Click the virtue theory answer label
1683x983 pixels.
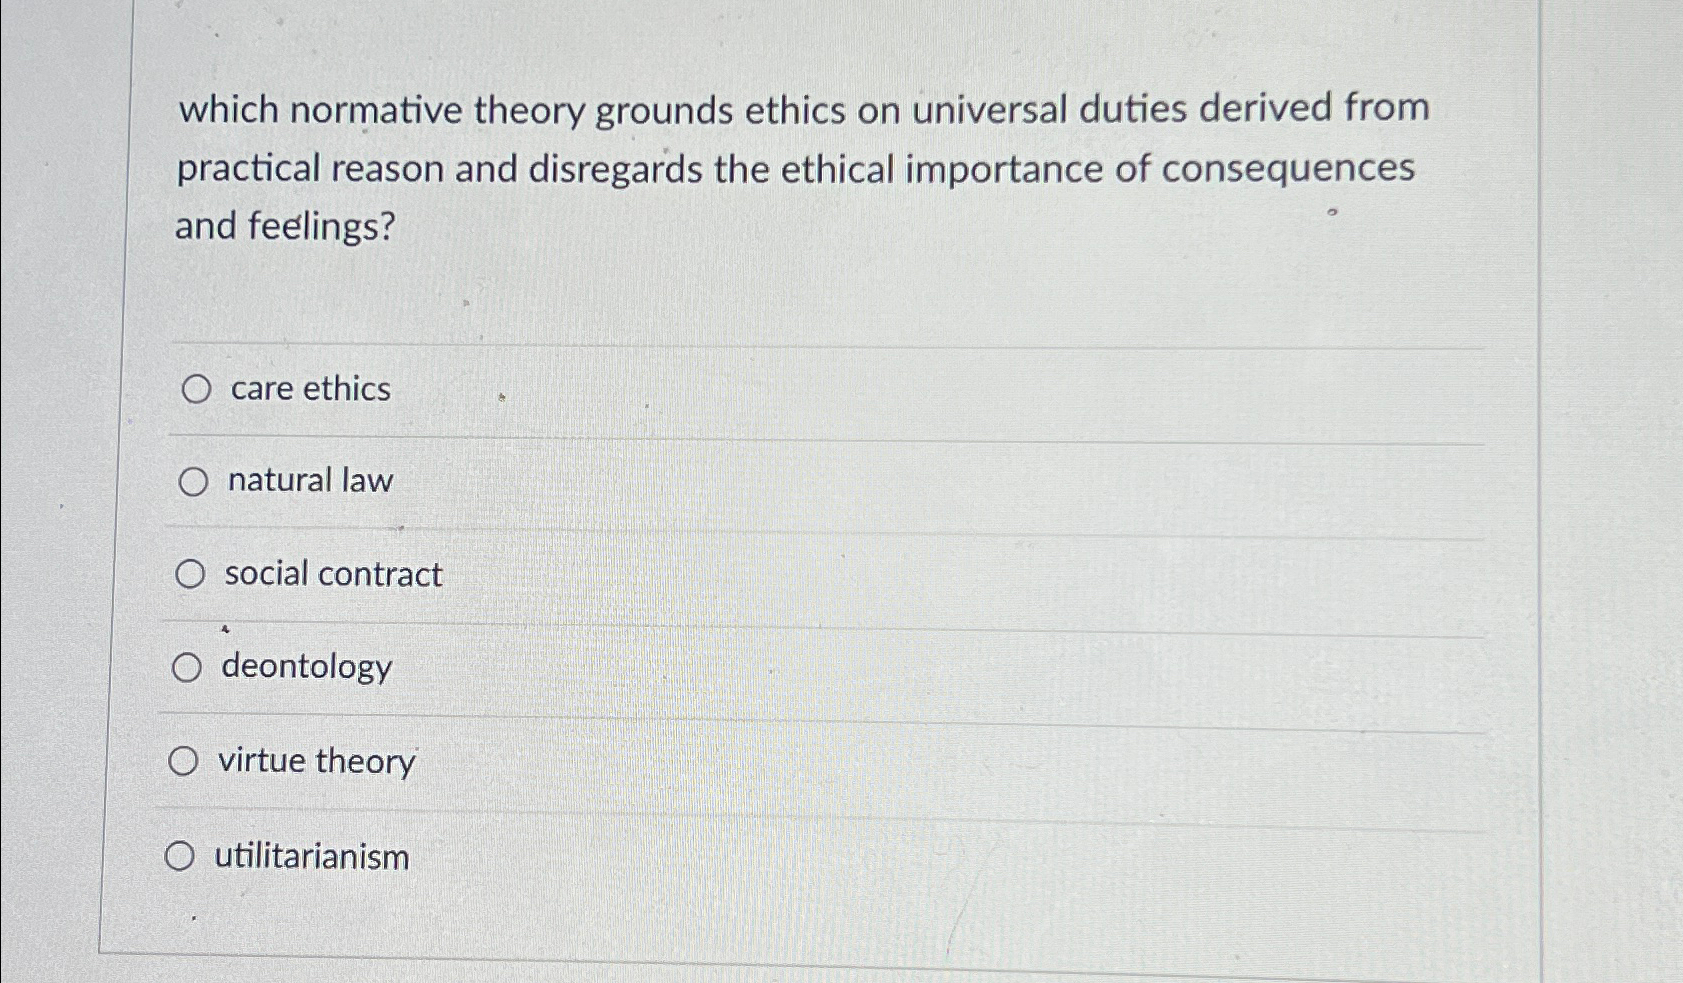pos(316,761)
